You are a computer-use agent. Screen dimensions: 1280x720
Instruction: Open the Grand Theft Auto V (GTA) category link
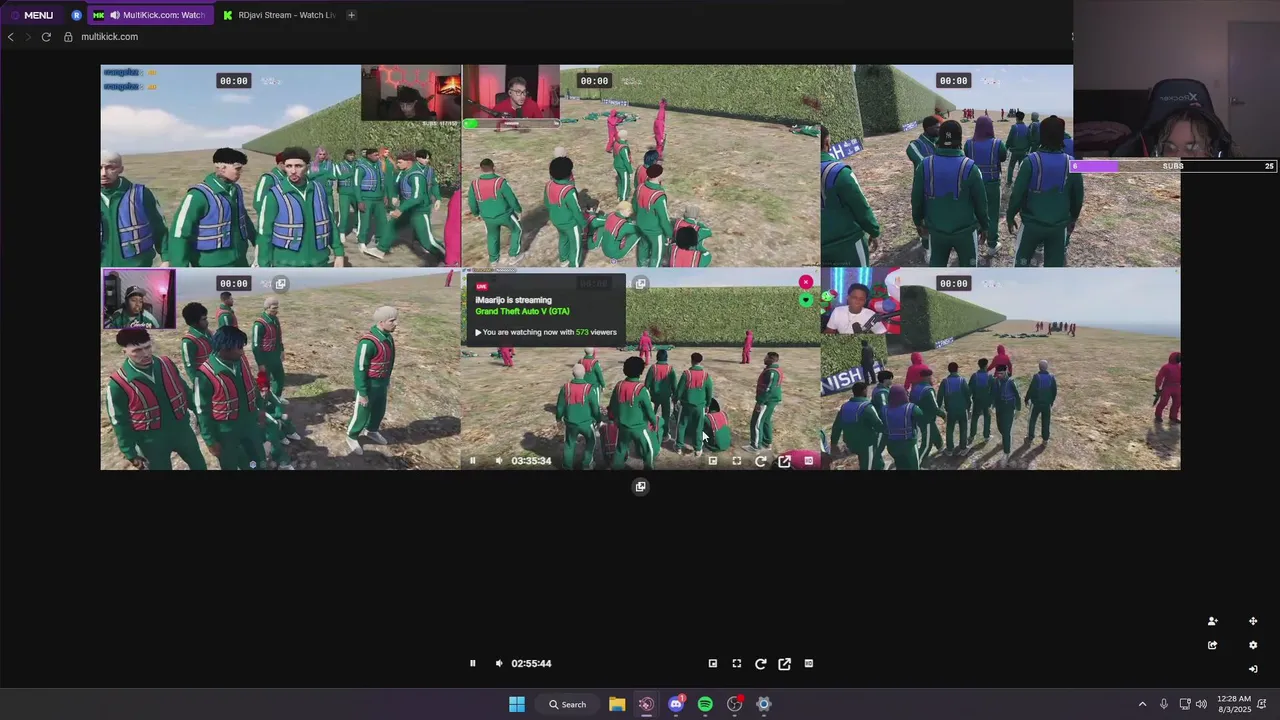coord(522,312)
